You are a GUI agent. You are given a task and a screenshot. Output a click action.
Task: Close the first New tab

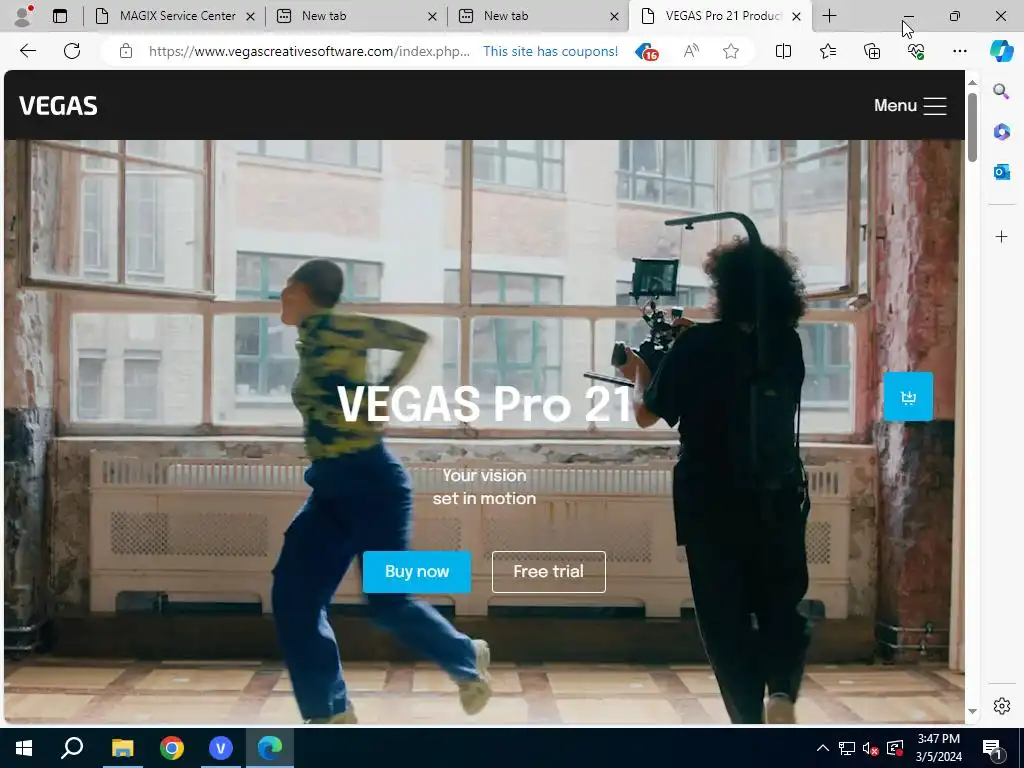(x=432, y=16)
